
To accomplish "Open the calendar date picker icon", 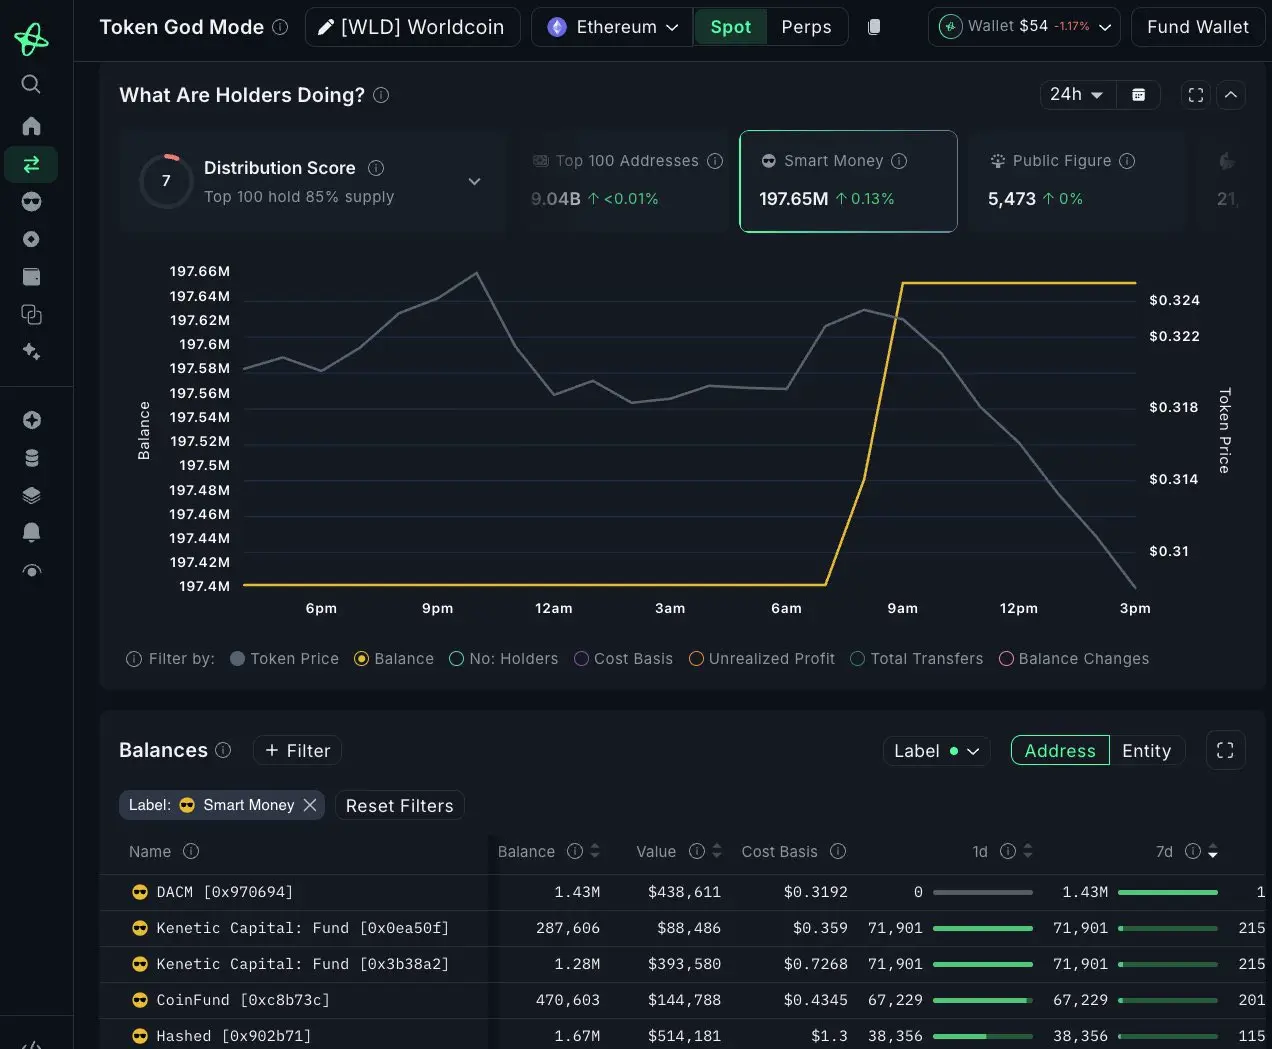I will point(1138,95).
